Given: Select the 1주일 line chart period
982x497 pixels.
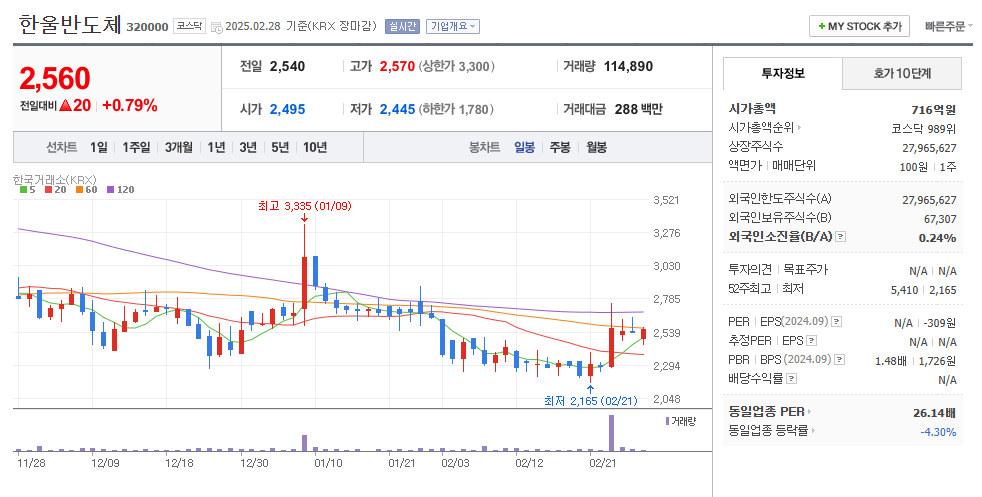Looking at the screenshot, I should [136, 148].
